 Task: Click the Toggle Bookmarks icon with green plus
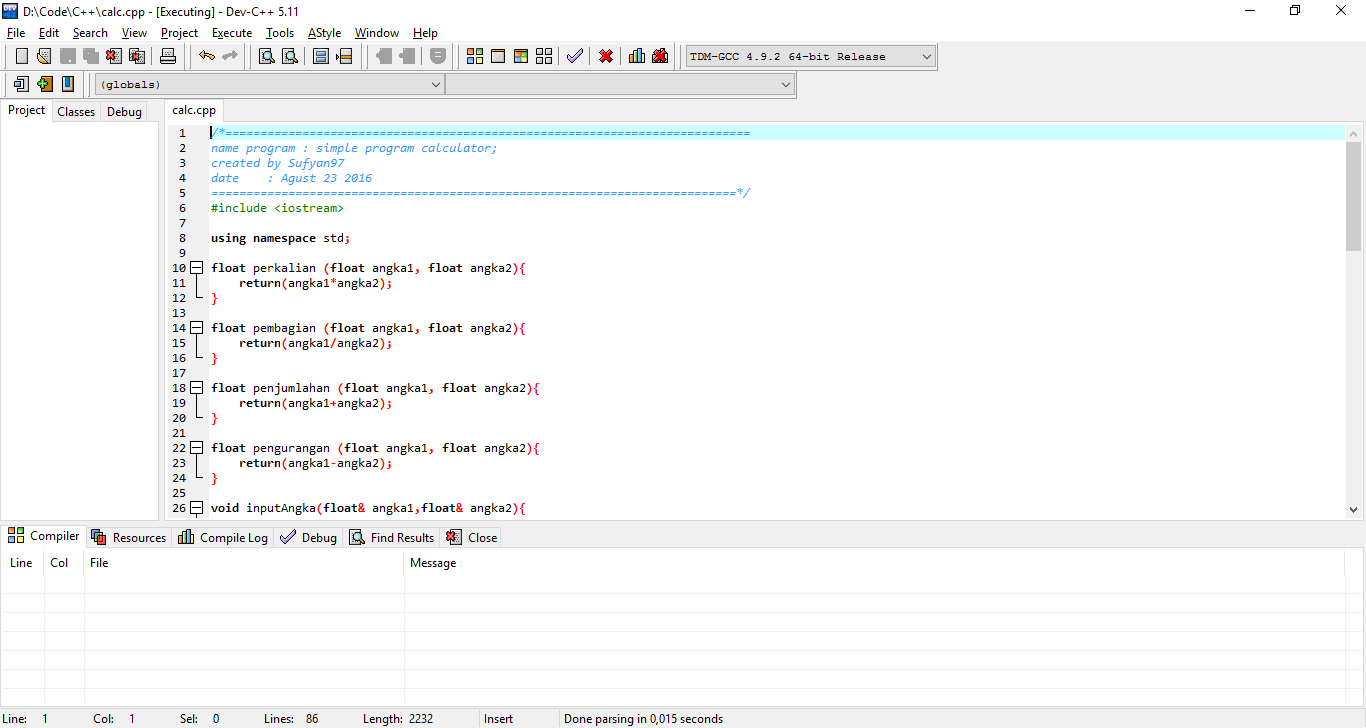point(44,84)
